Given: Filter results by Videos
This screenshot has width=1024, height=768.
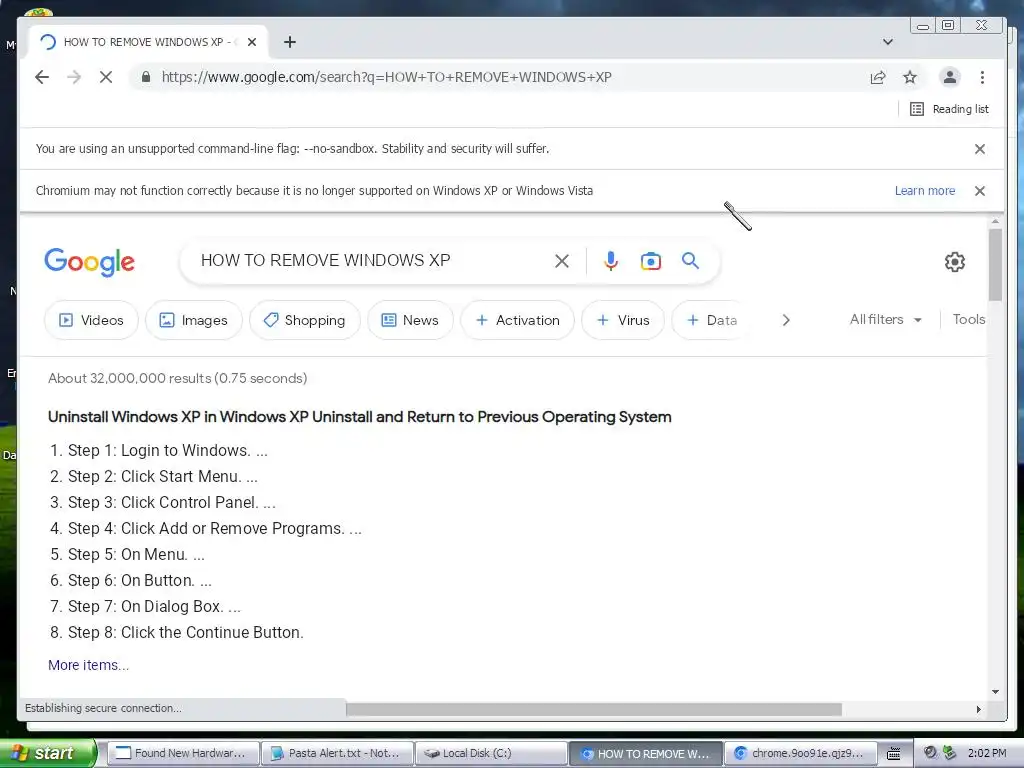Looking at the screenshot, I should coord(91,320).
